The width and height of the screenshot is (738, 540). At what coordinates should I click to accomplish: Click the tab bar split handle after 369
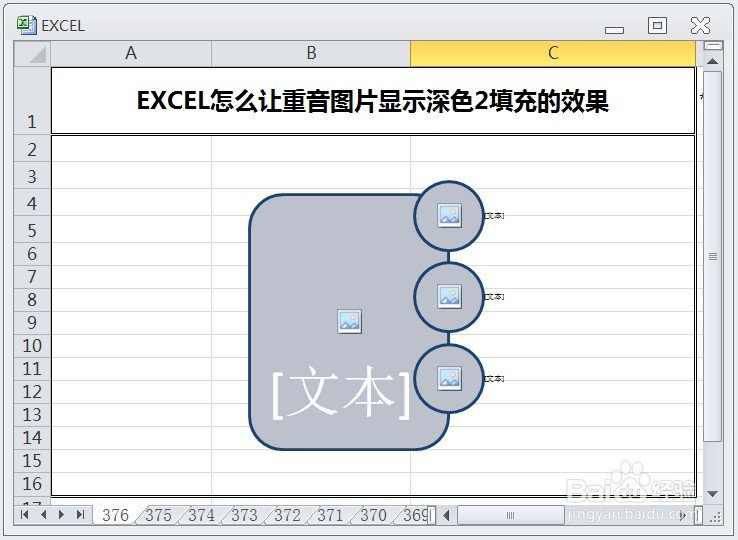tap(432, 515)
